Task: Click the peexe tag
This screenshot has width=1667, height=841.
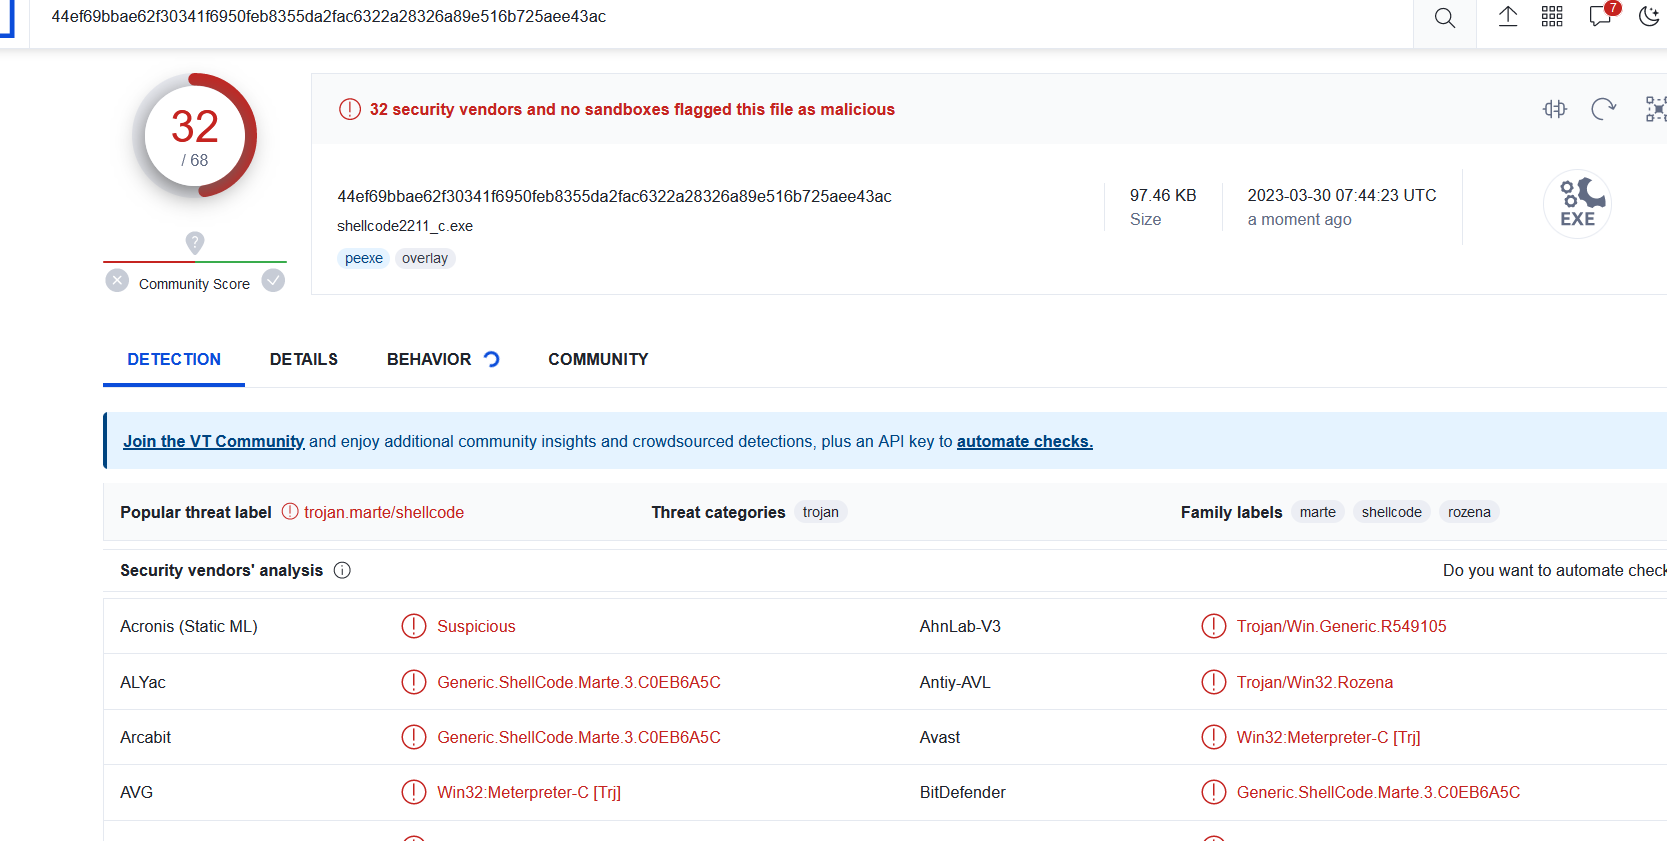Action: [x=363, y=258]
